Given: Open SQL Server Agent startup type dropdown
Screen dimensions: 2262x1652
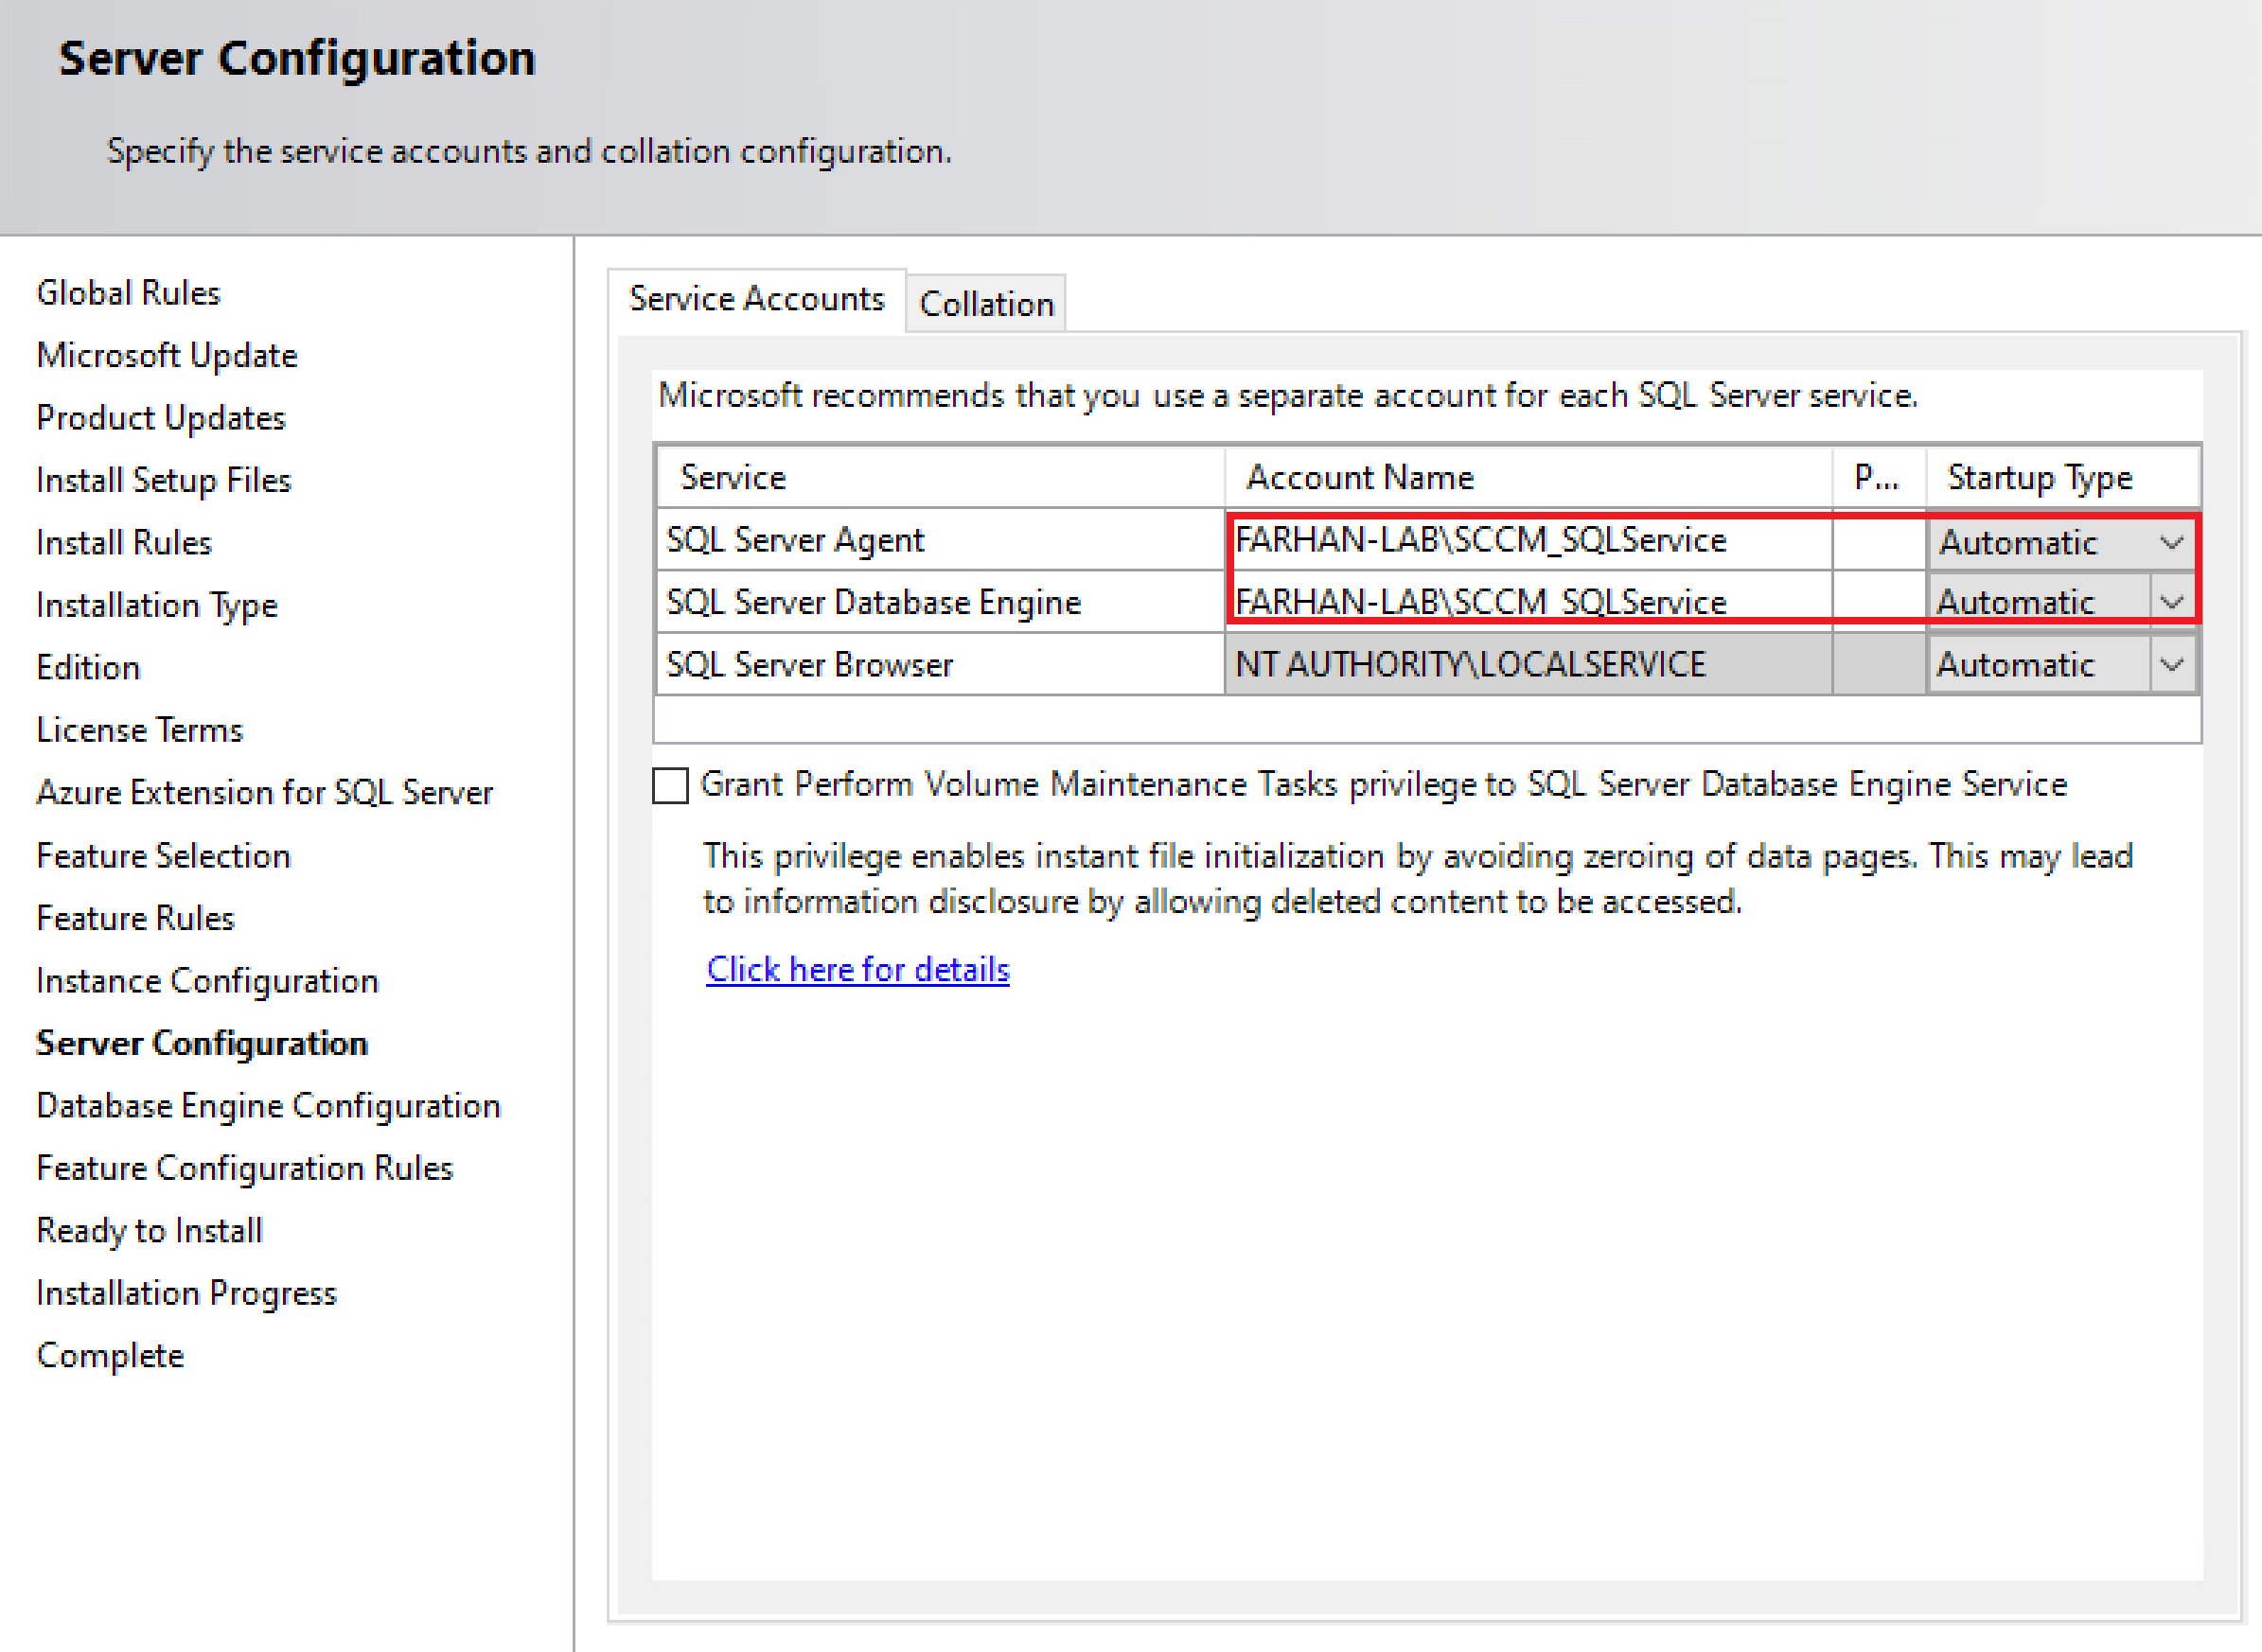Looking at the screenshot, I should (x=2170, y=543).
